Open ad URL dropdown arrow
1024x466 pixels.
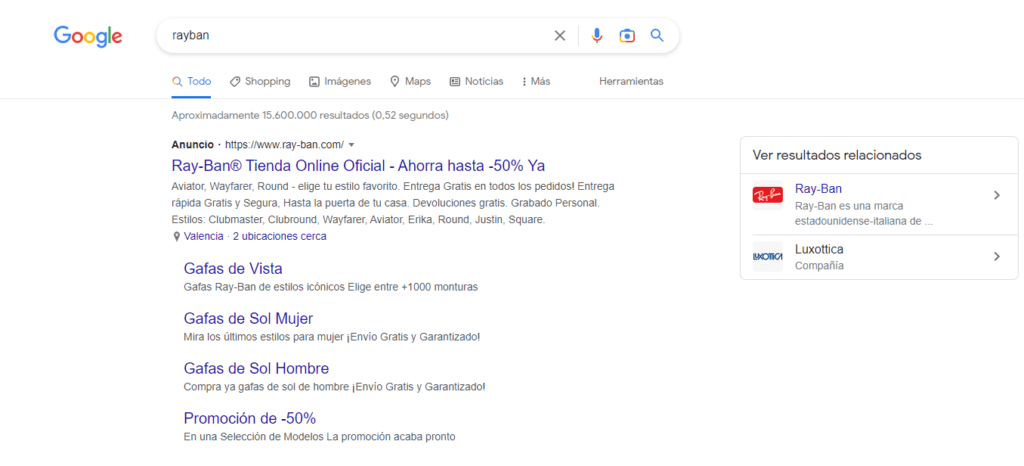[x=351, y=145]
